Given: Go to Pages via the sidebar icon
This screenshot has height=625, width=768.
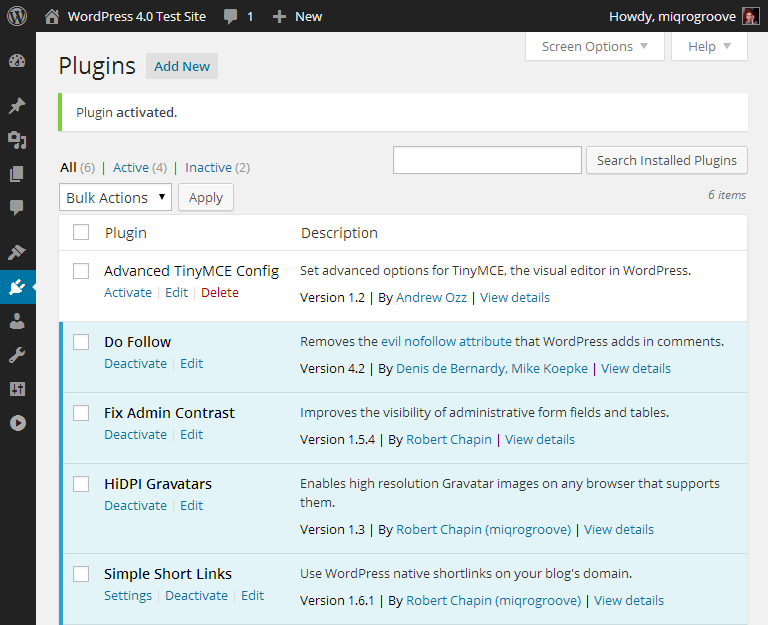Looking at the screenshot, I should pos(17,174).
